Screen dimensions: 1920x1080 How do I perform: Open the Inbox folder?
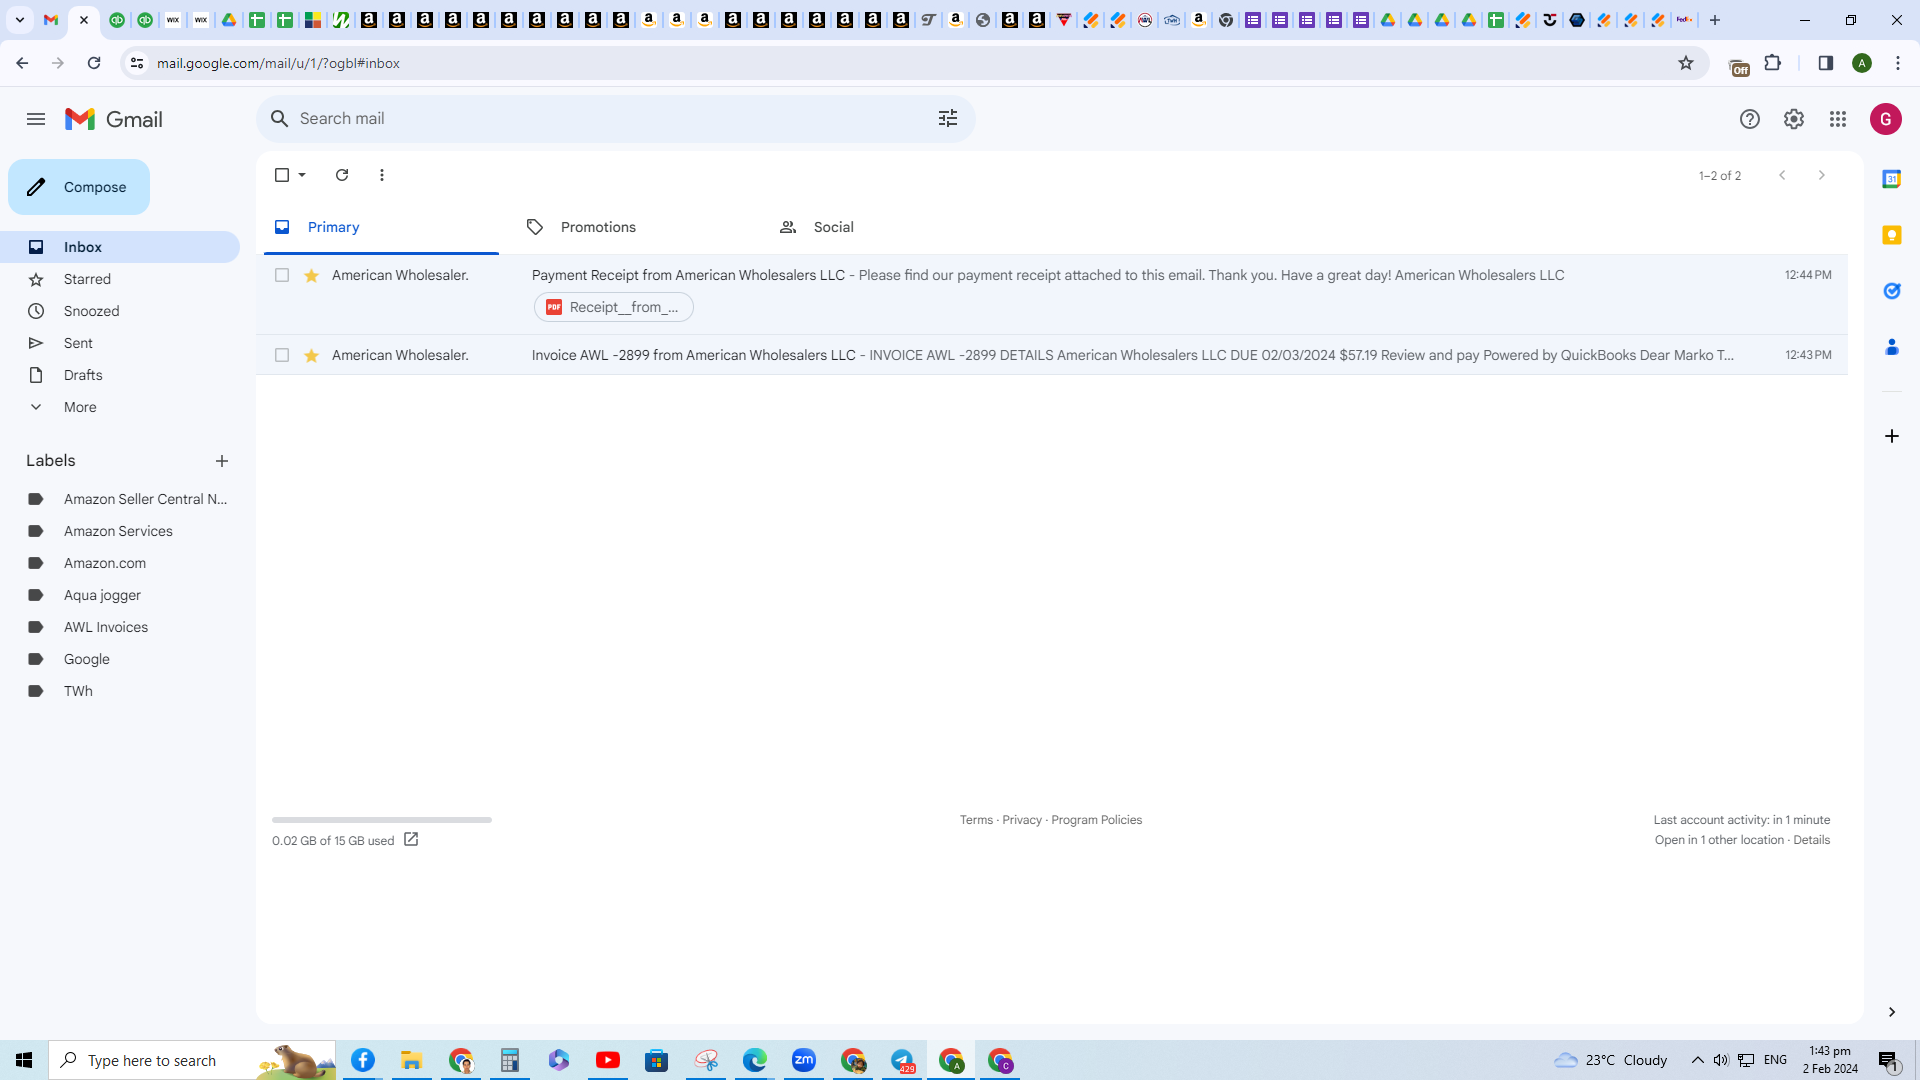(x=120, y=247)
